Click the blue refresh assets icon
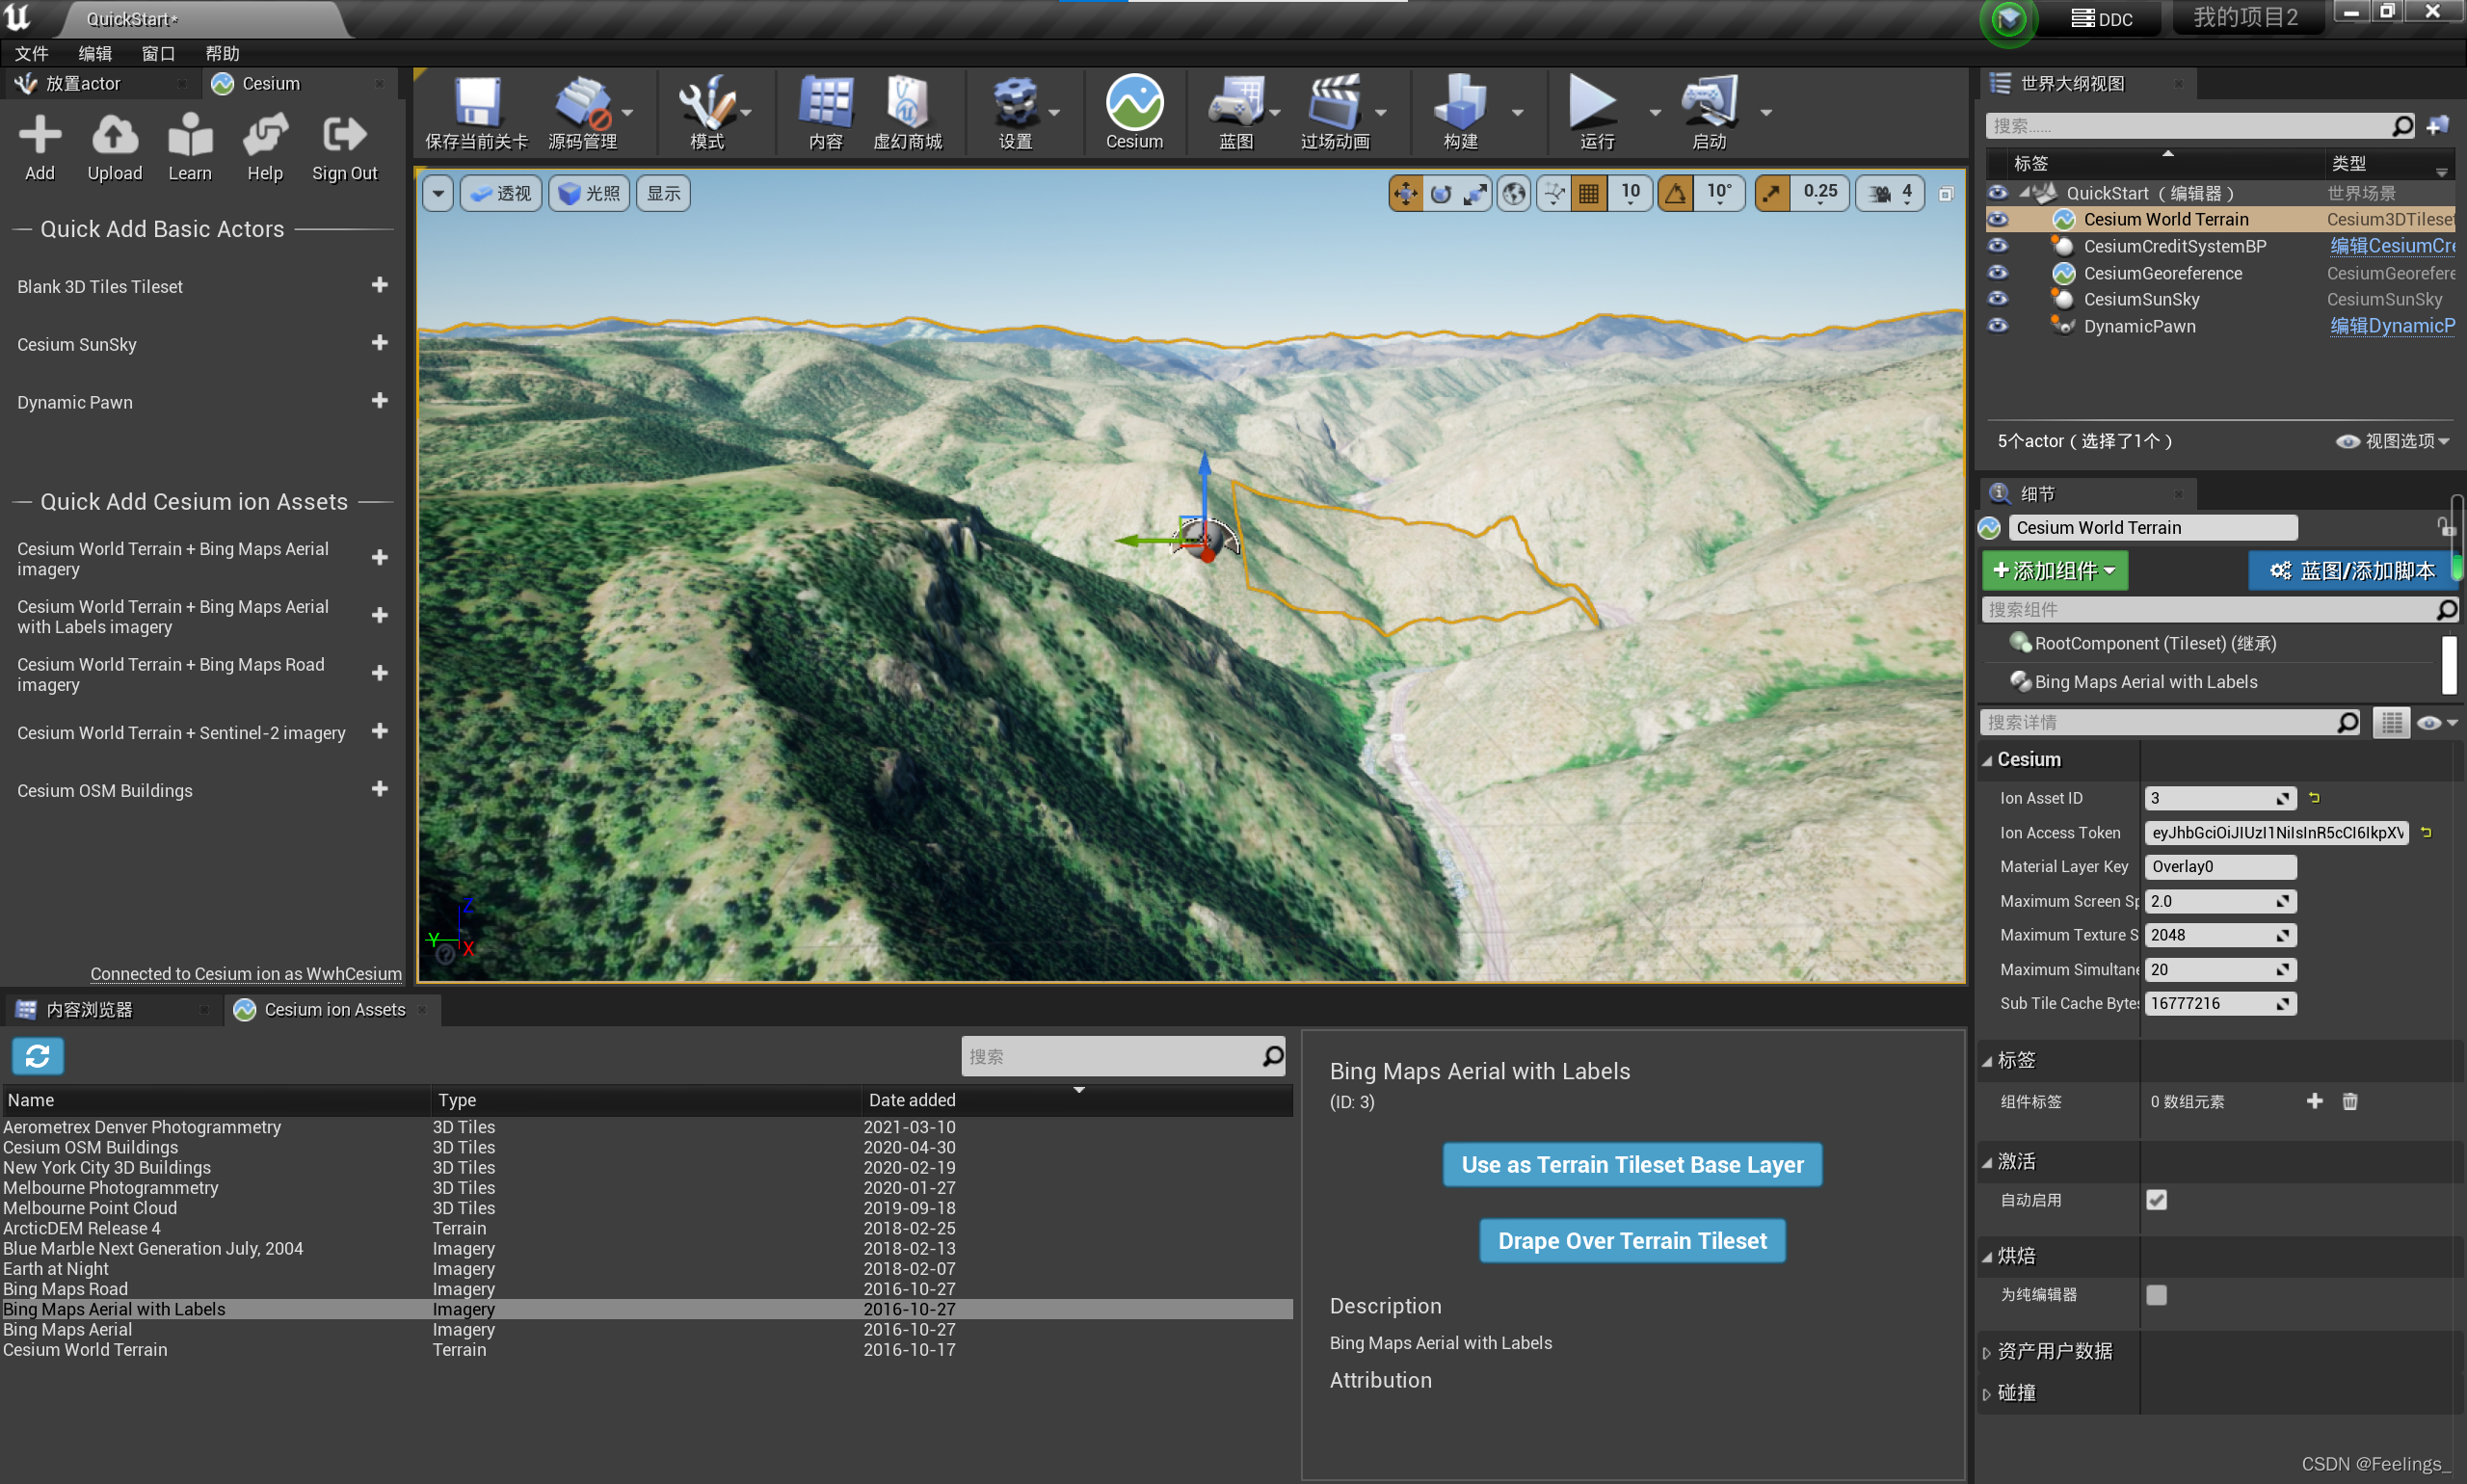Screen dimensions: 2467x1484 pos(38,1055)
